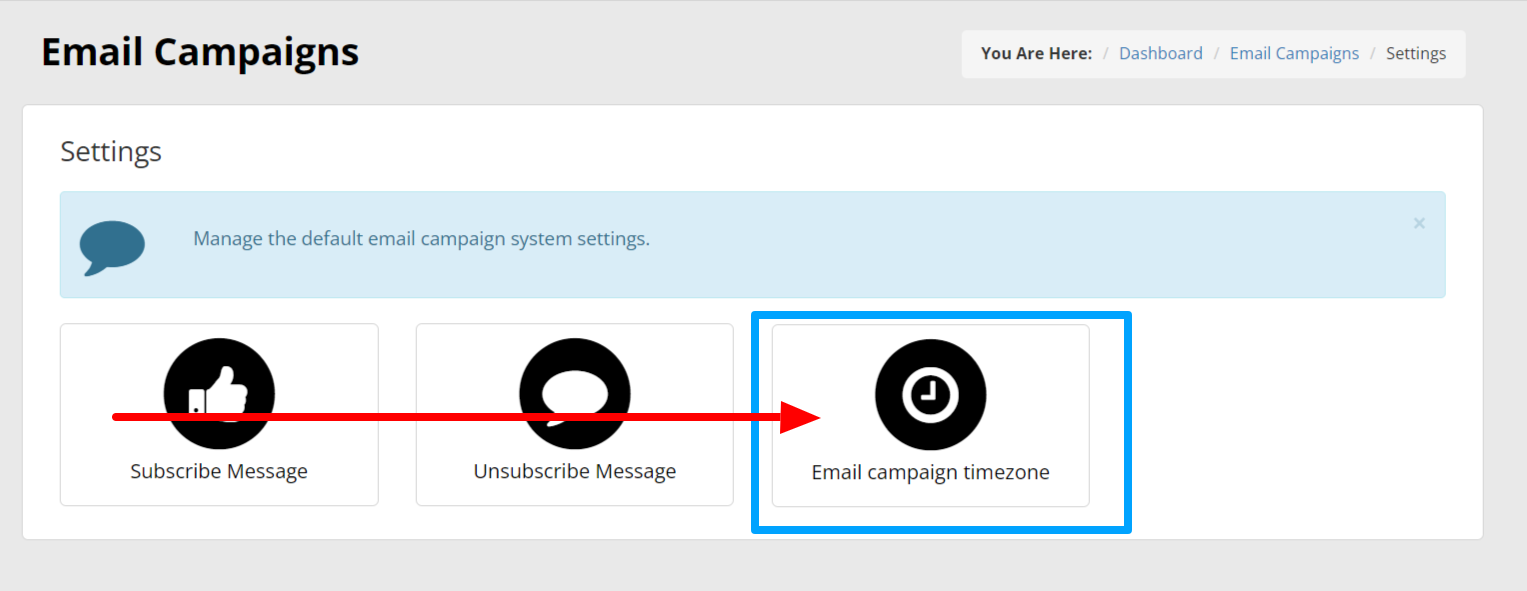This screenshot has width=1527, height=591.
Task: Click the Settings breadcrumb text
Action: [1416, 54]
